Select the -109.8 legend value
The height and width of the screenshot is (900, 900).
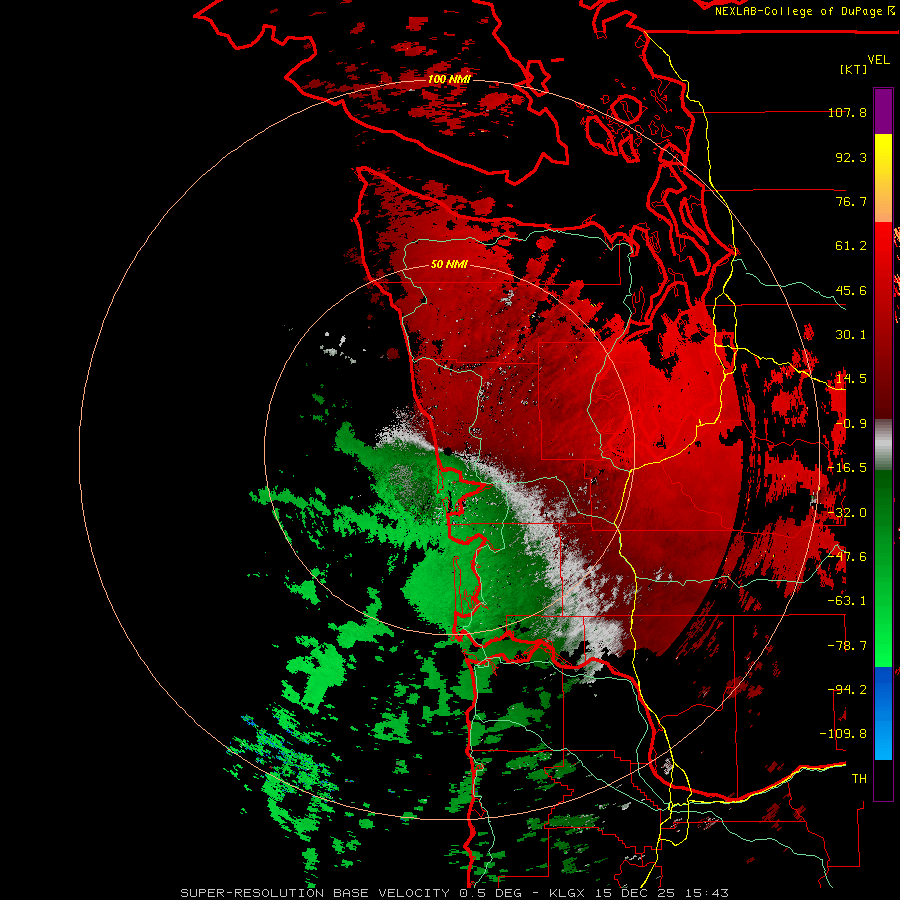coord(843,734)
